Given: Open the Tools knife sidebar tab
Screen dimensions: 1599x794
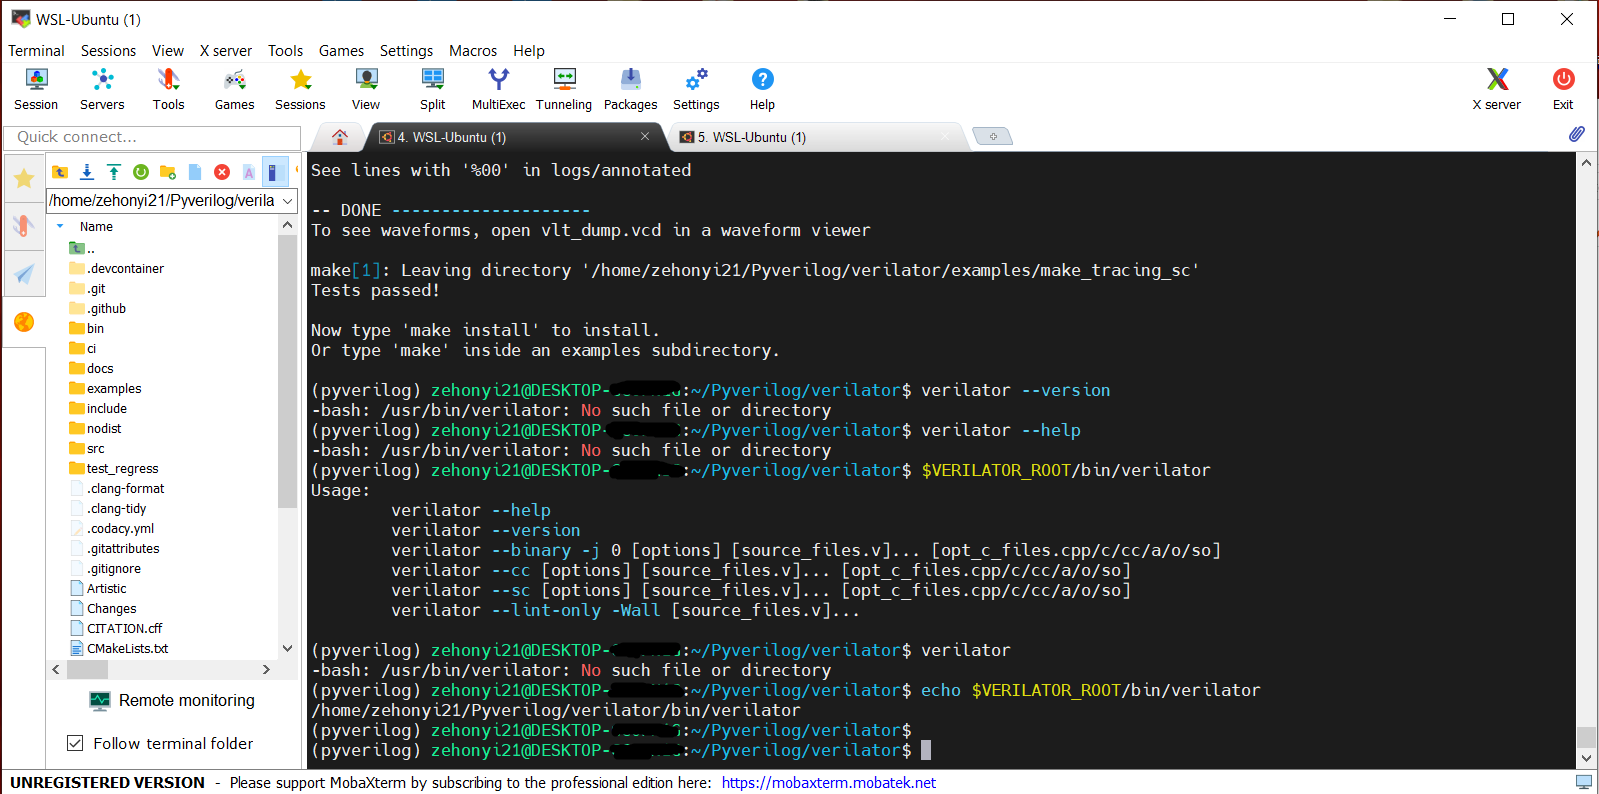Looking at the screenshot, I should (x=24, y=225).
